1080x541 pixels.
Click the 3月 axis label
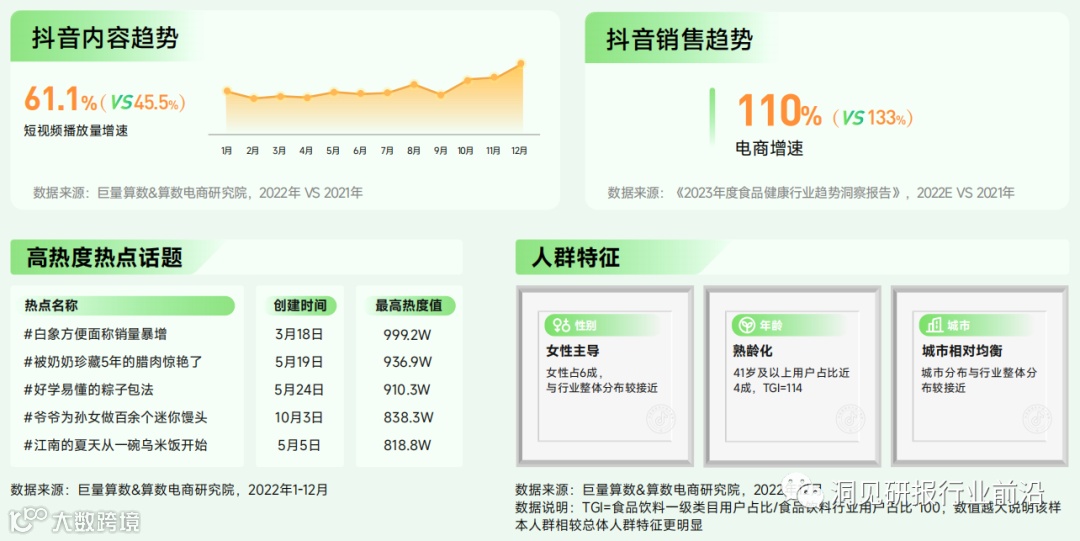280,151
